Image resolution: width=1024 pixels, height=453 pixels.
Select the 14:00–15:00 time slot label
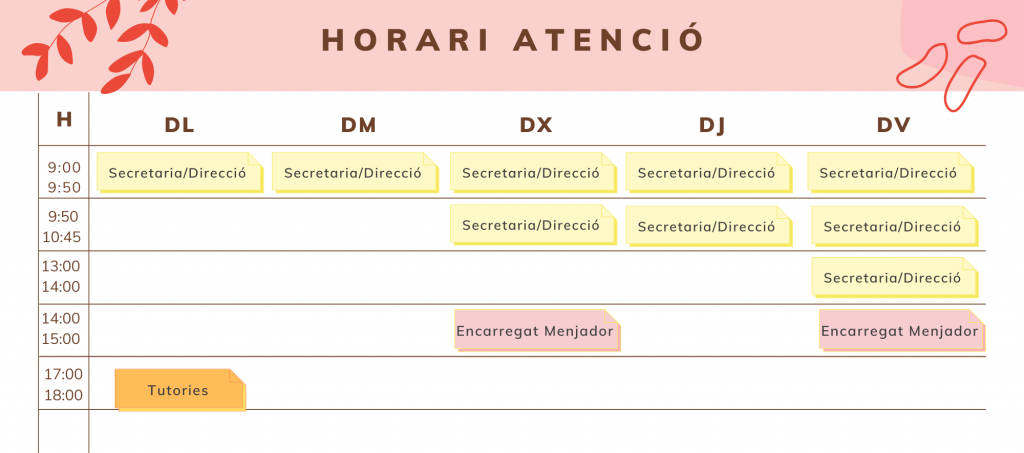click(x=61, y=328)
